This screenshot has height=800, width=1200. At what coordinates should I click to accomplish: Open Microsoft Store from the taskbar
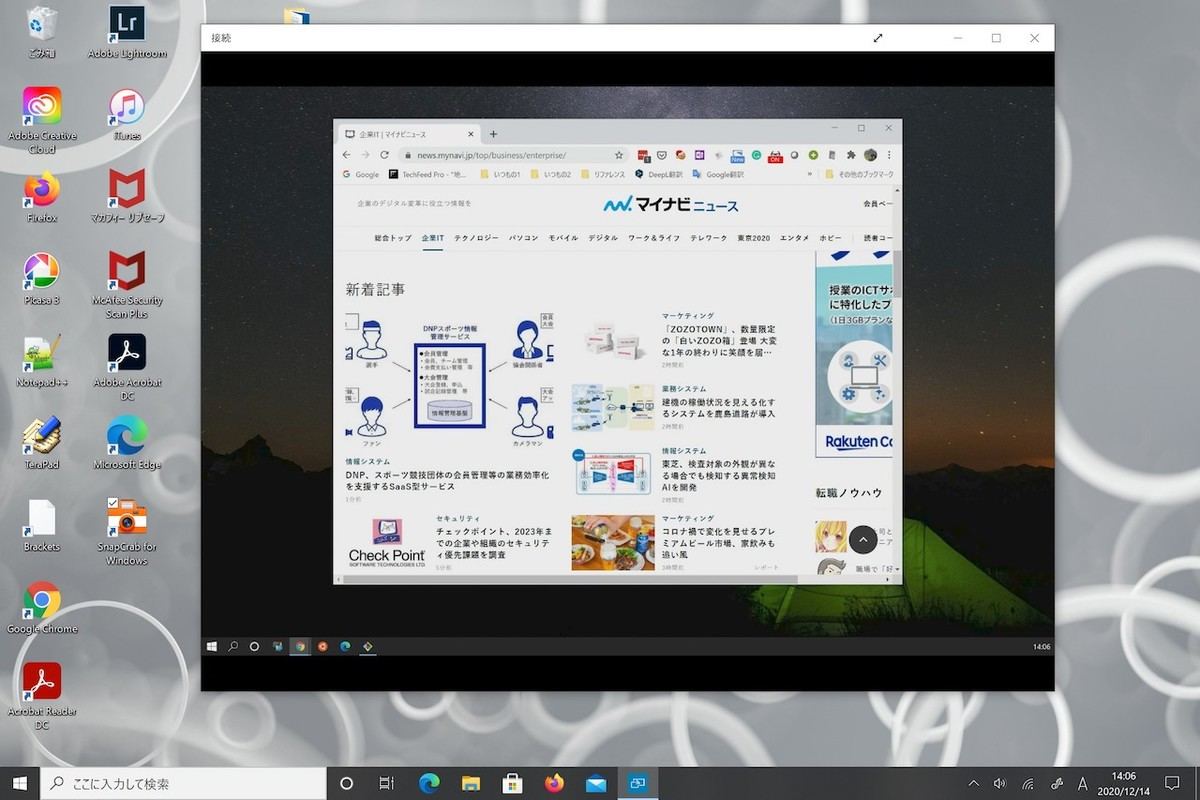(x=512, y=783)
